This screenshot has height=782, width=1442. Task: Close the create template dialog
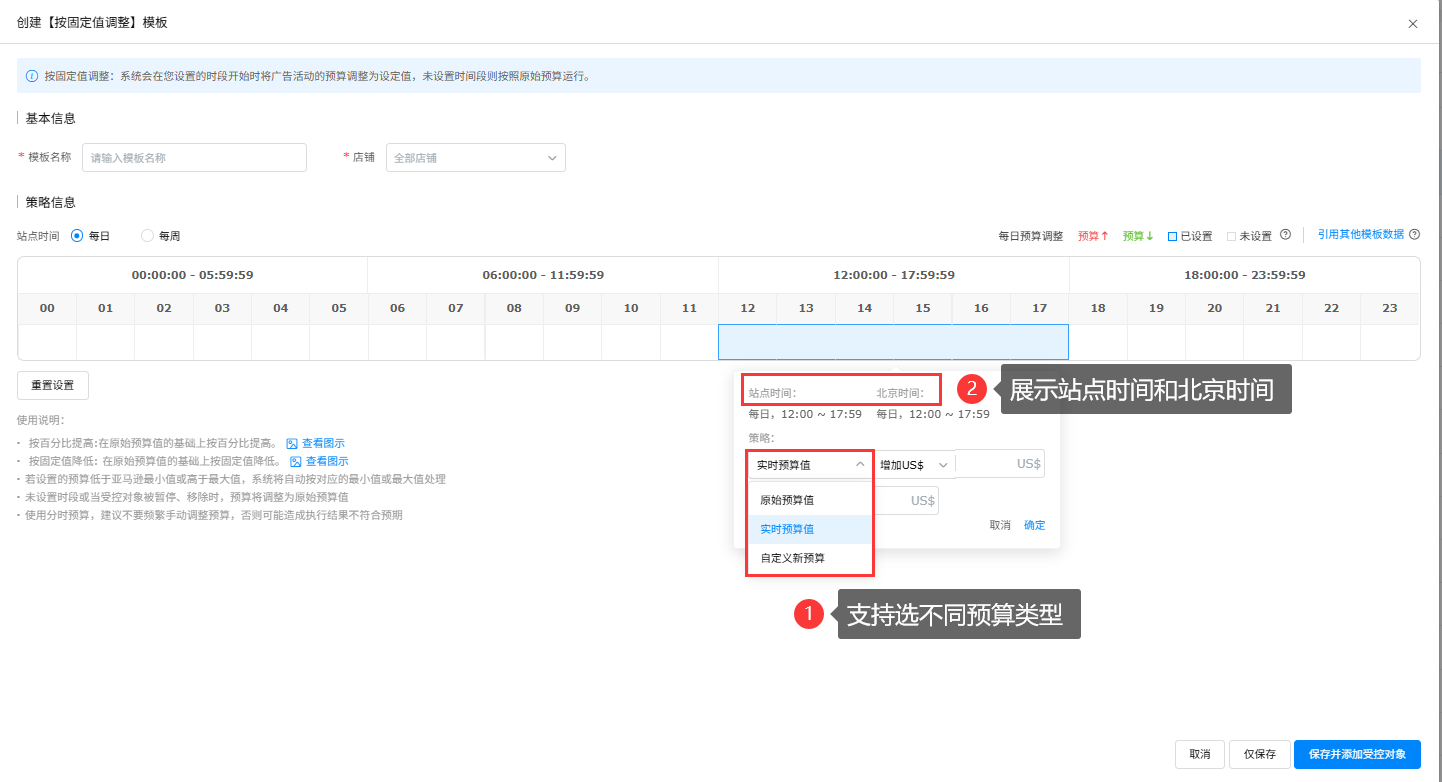1412,23
